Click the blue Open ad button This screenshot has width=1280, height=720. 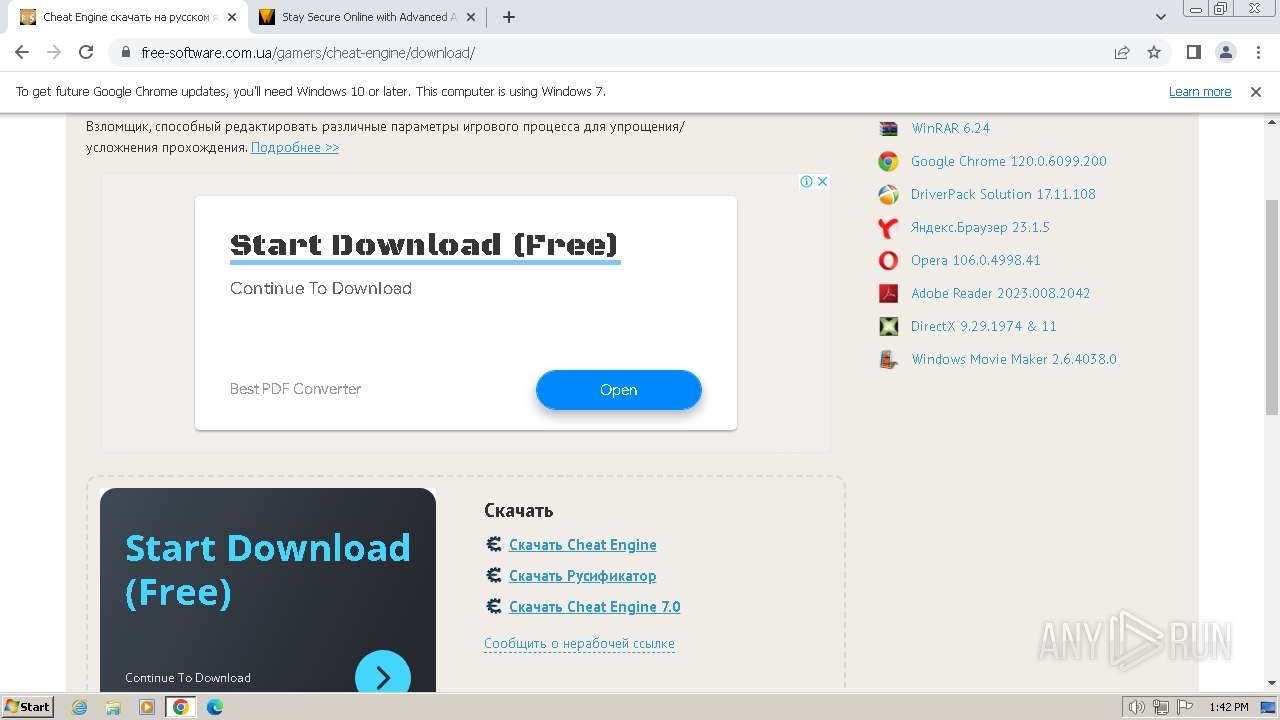click(619, 390)
